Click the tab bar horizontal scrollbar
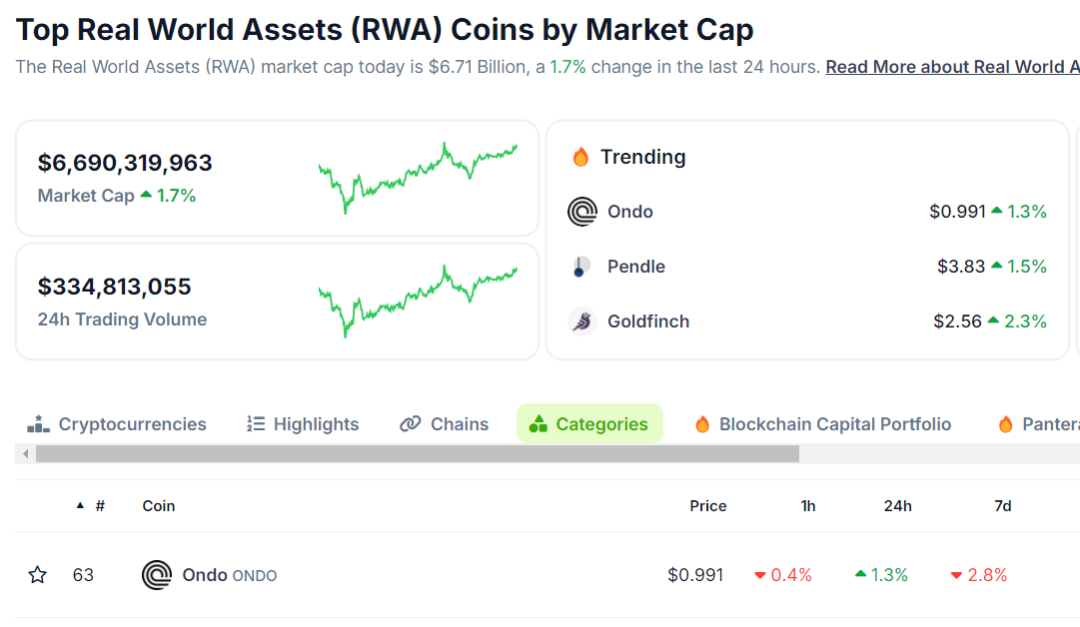1080x627 pixels. click(417, 454)
